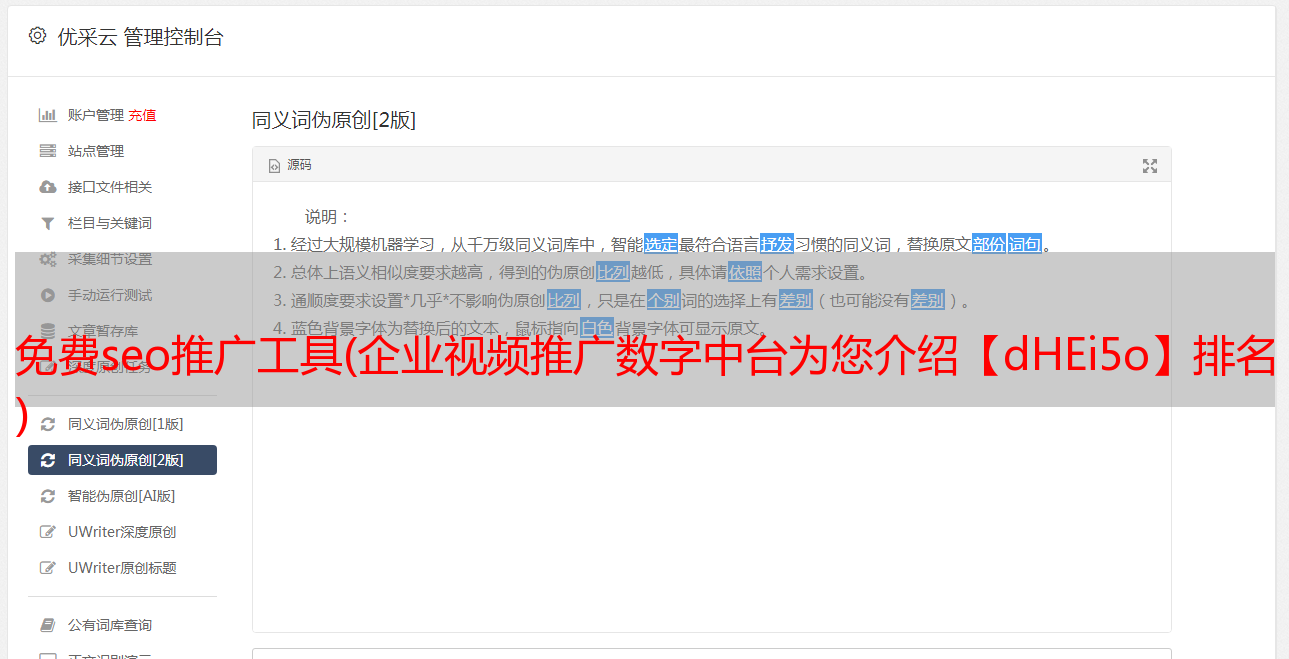Screen dimensions: 1289x659
Task: Open the UWriter原创标题 page
Action: (x=122, y=568)
